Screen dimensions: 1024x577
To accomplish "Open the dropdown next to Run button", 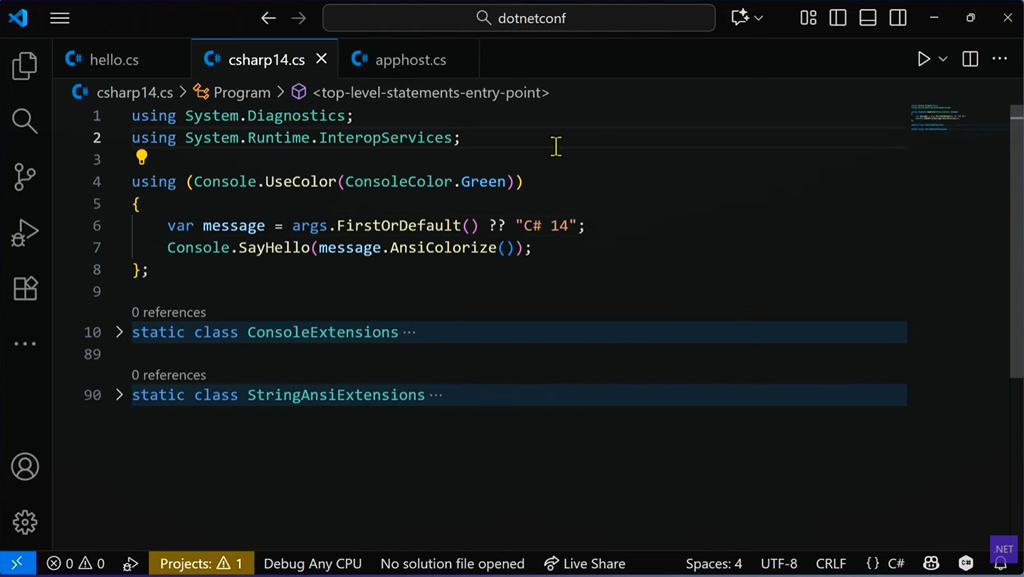I will (x=943, y=59).
